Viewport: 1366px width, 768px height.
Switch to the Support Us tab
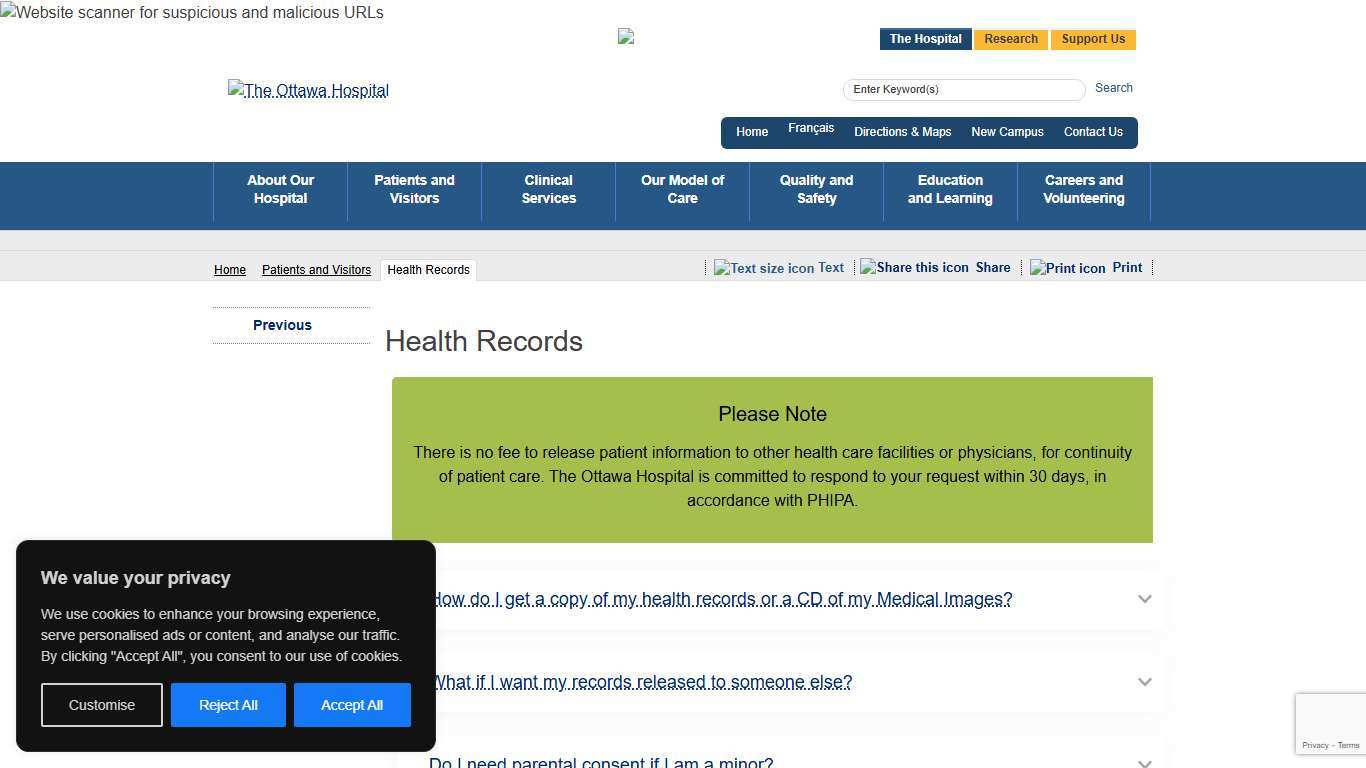[1093, 39]
